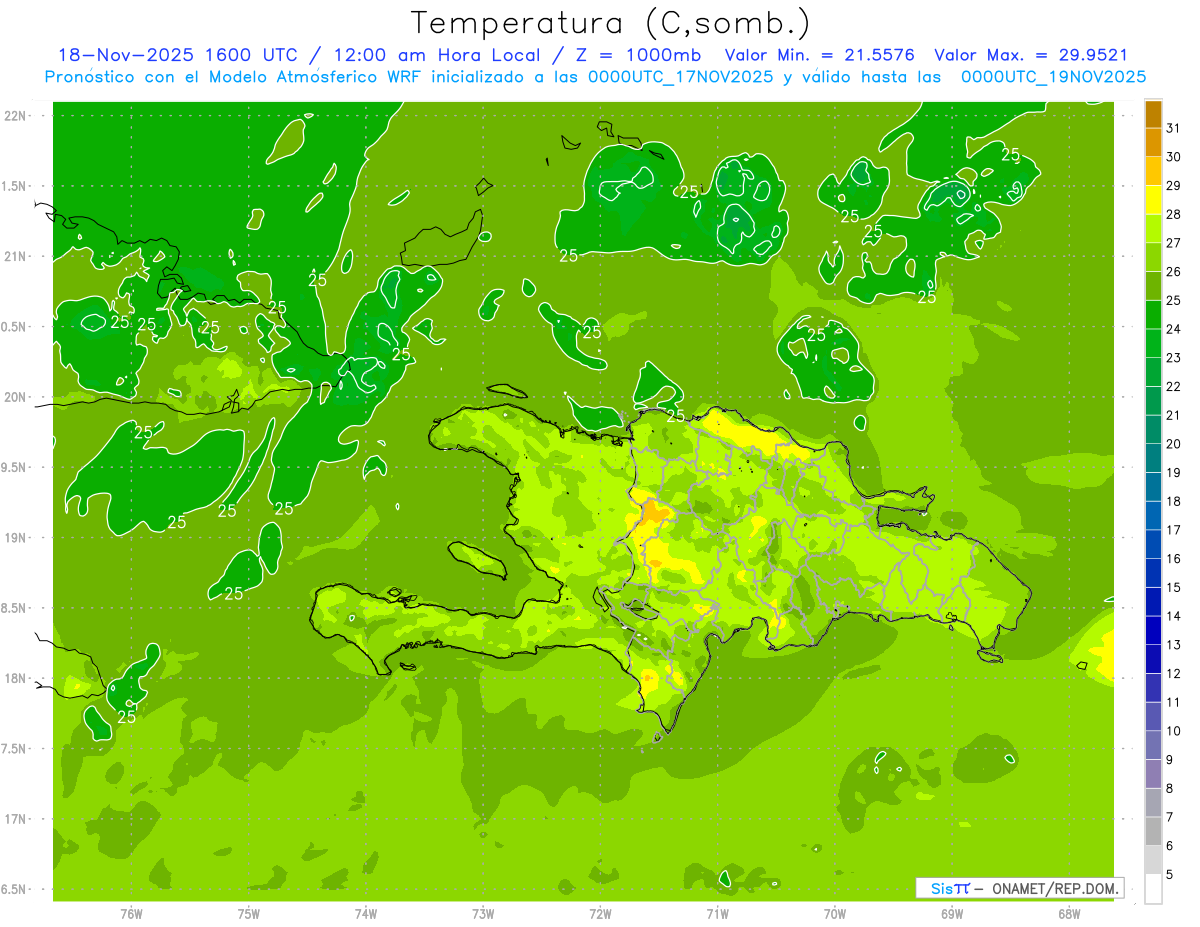
Task: Select the 'Valor Min. = 21.5576' value
Action: click(x=820, y=56)
